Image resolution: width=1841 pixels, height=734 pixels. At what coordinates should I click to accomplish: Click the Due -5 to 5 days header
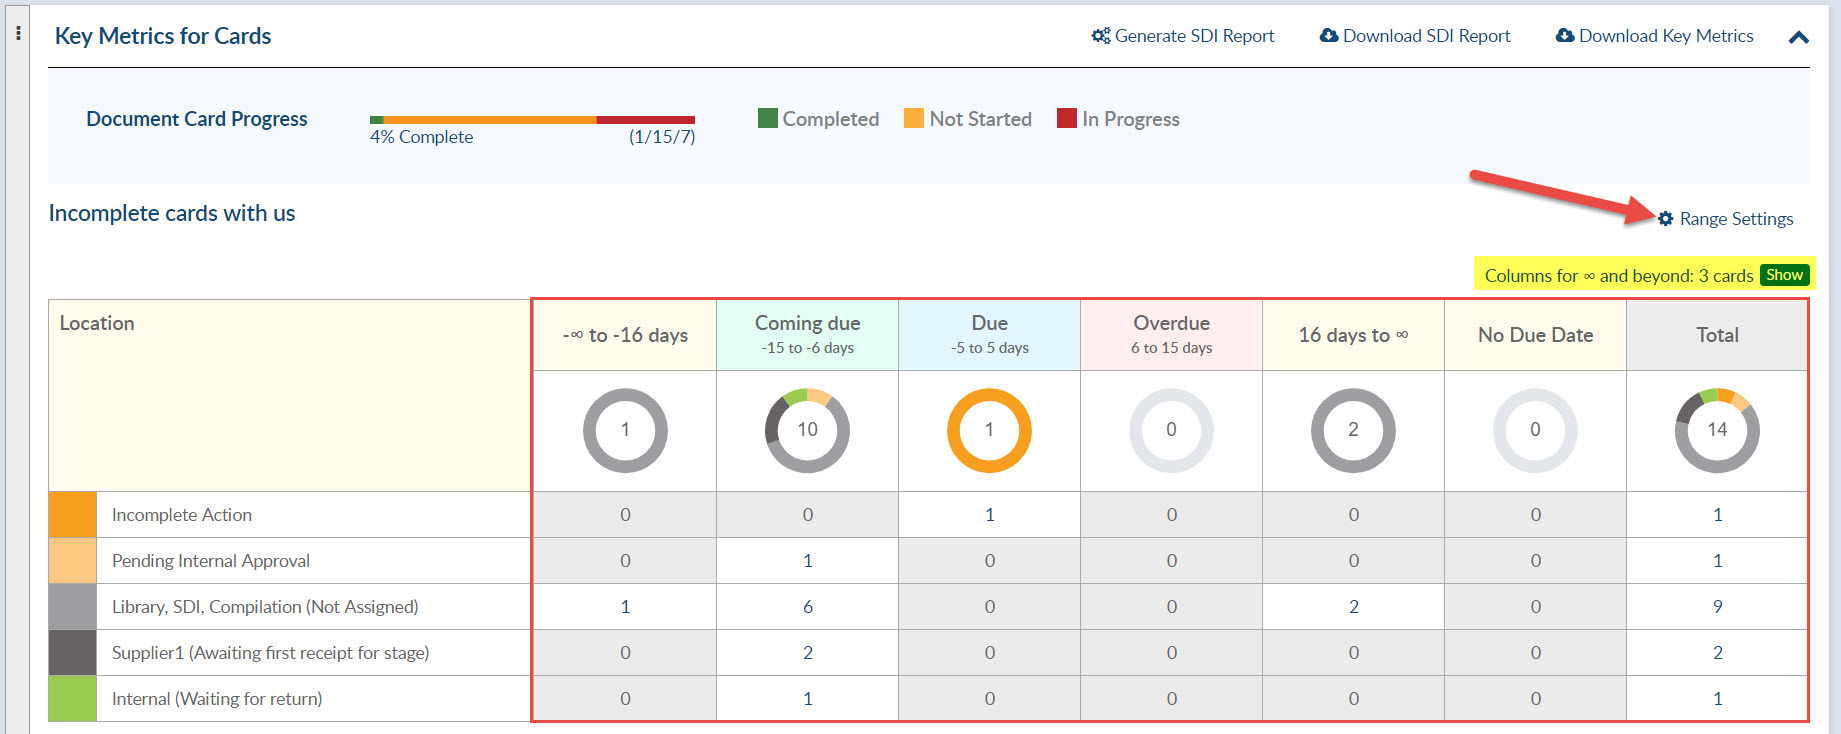point(989,335)
